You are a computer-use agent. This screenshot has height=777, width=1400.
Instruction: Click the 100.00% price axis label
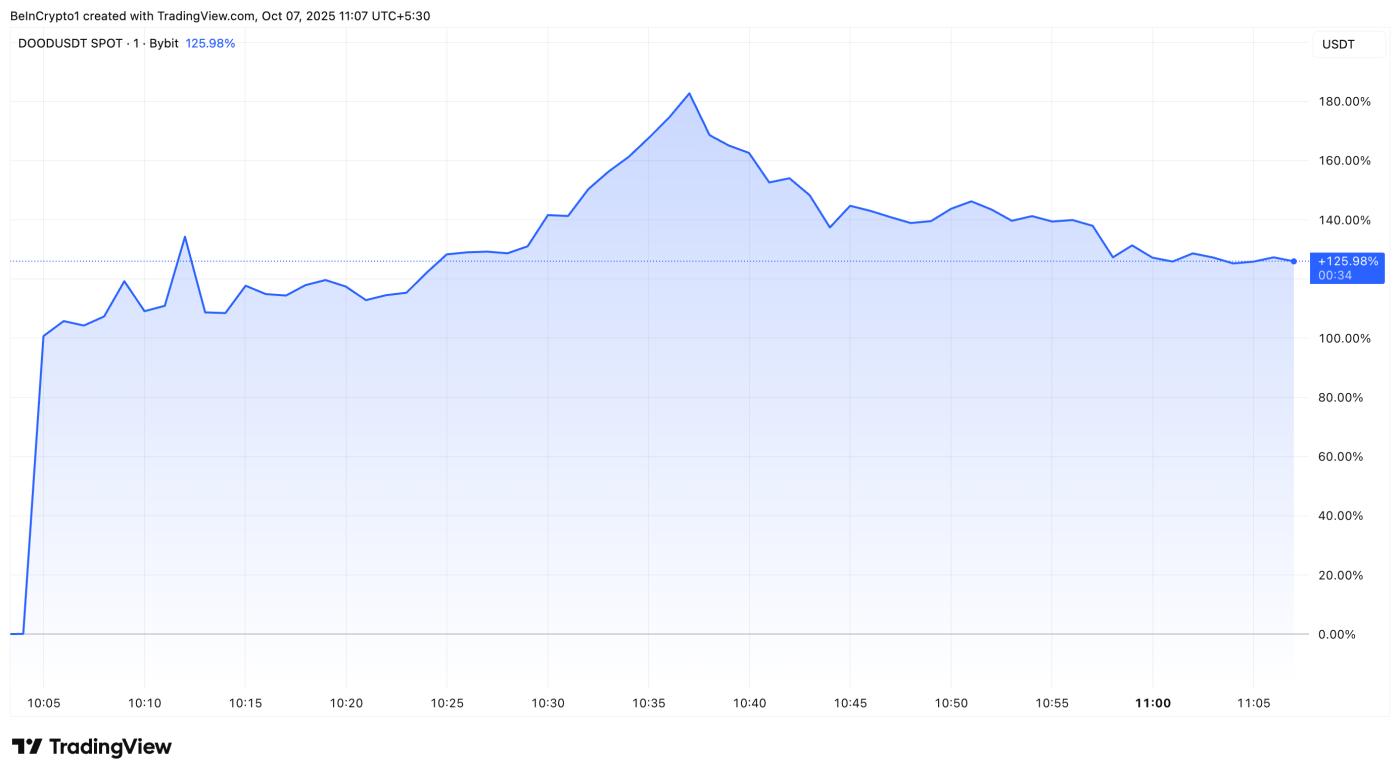pos(1346,338)
